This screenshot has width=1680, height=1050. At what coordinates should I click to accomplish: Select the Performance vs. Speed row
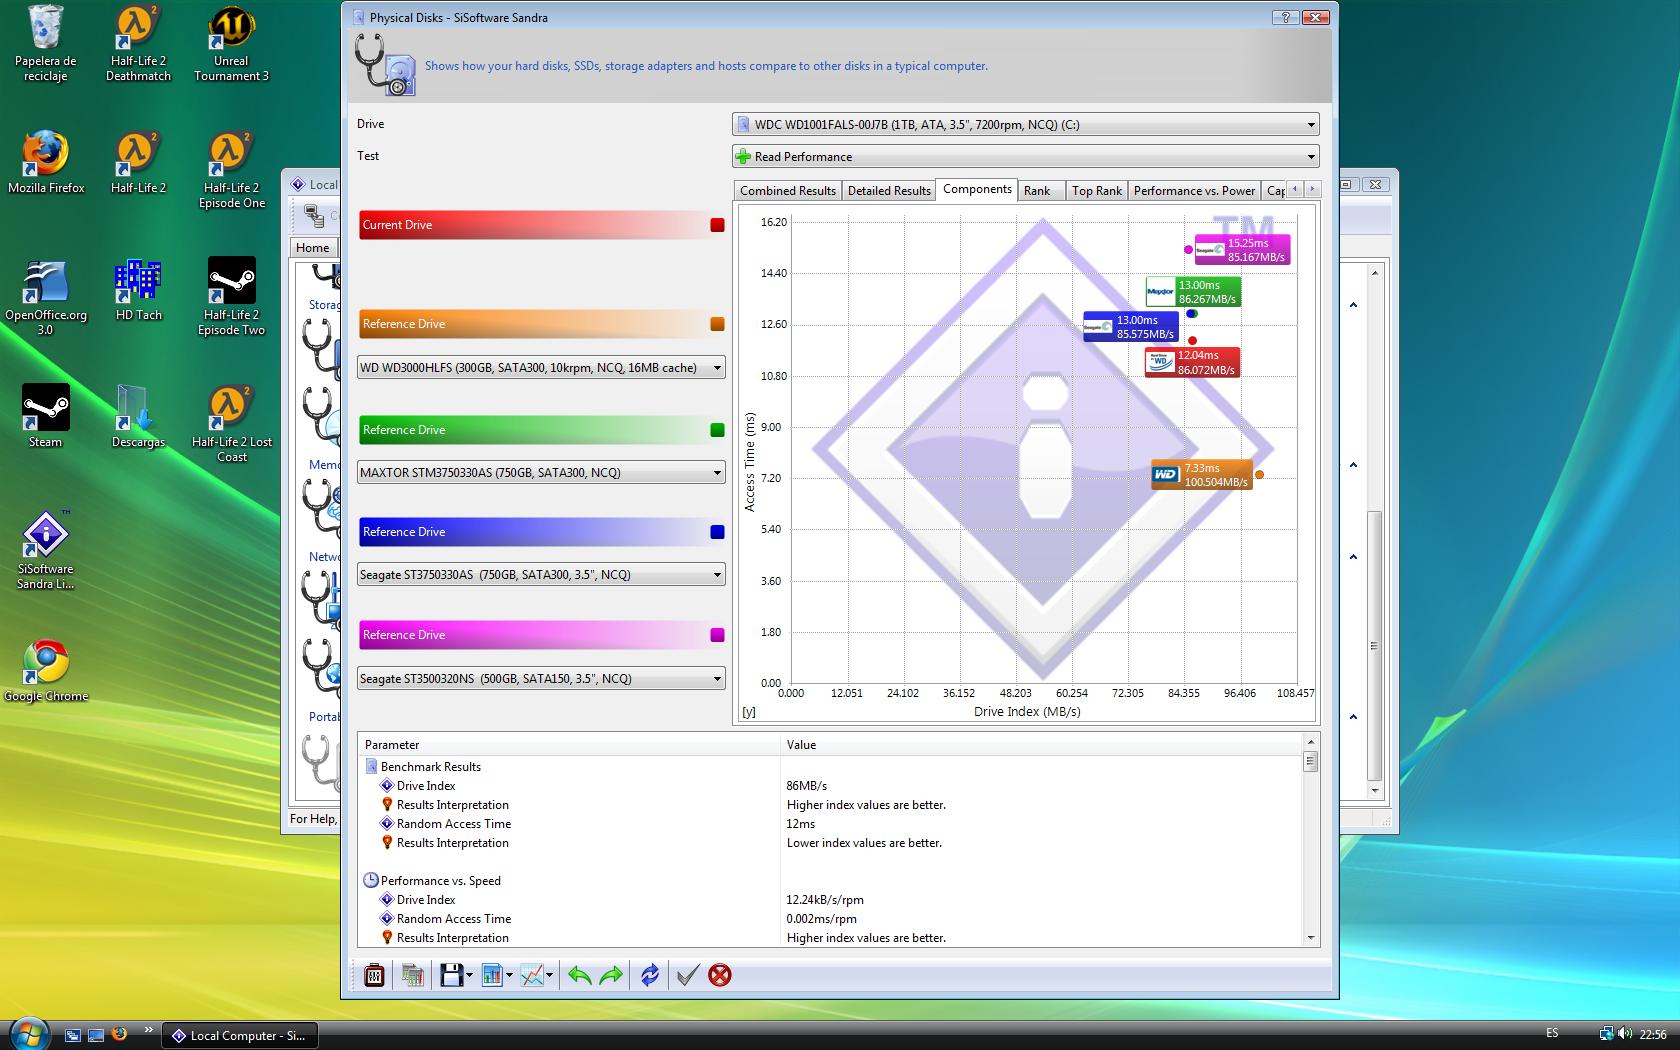tap(831, 881)
